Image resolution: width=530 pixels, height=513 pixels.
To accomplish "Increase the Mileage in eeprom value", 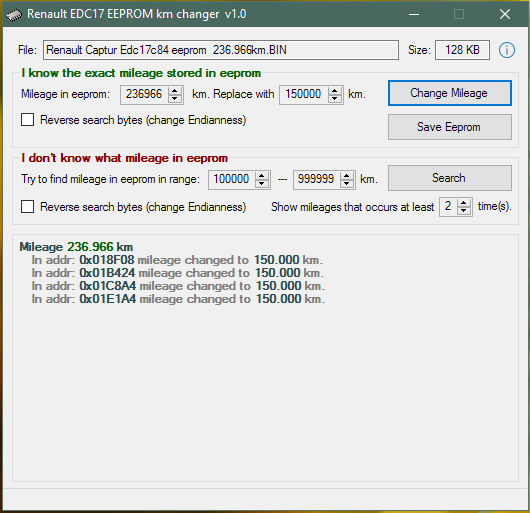I will pos(174,91).
